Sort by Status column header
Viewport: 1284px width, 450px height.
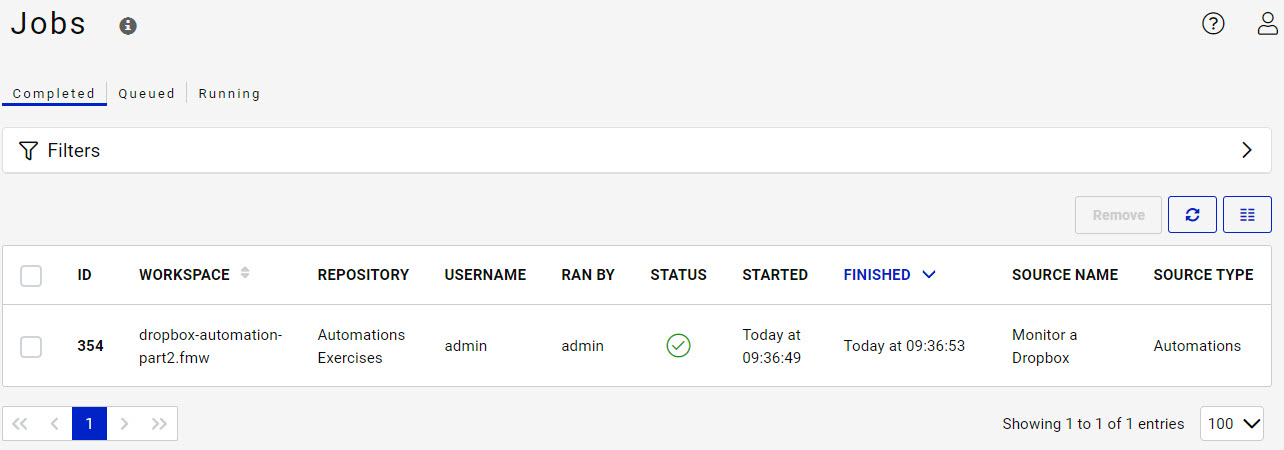click(678, 275)
